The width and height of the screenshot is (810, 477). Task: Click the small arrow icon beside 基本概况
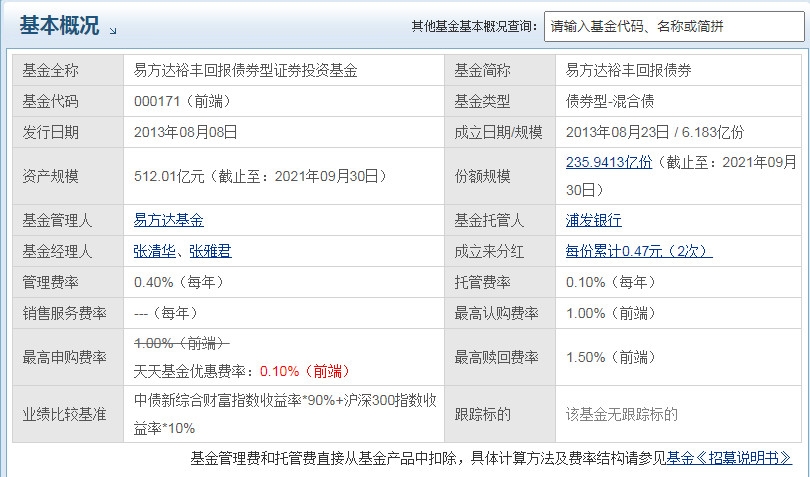pyautogui.click(x=113, y=31)
